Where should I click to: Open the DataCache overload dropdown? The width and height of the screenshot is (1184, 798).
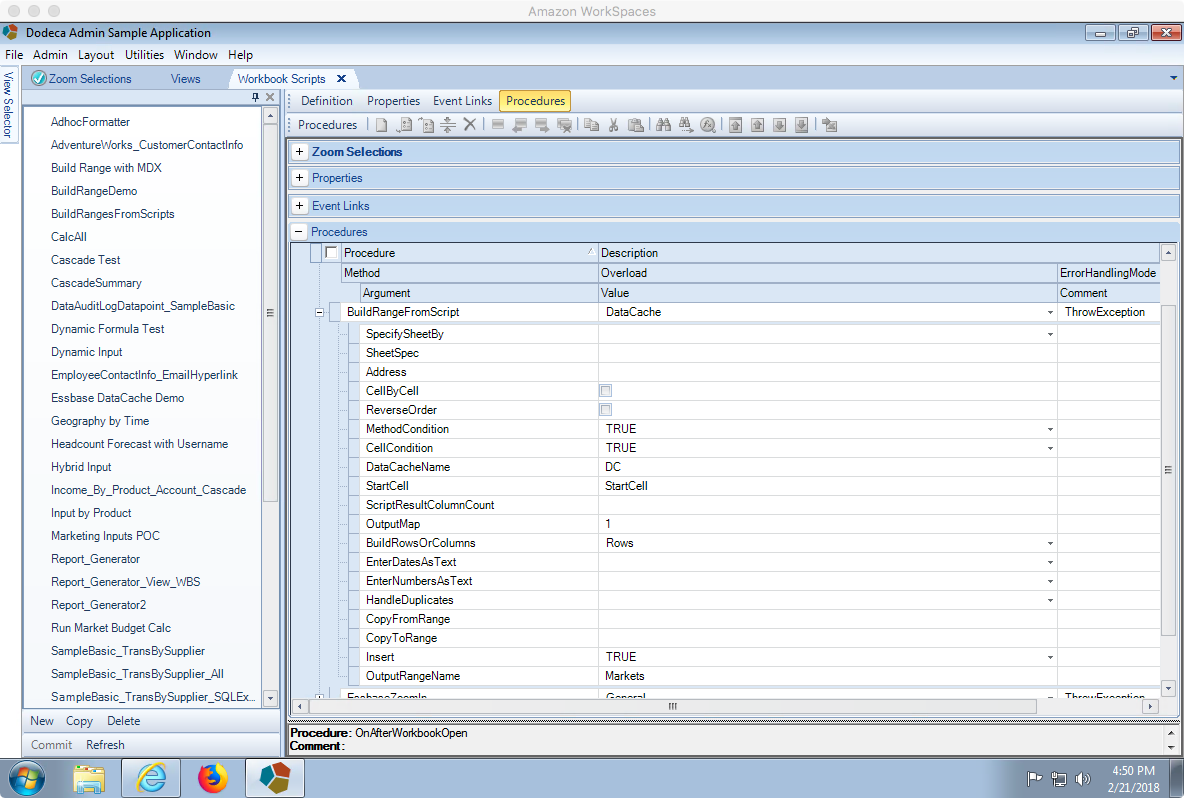point(1050,313)
